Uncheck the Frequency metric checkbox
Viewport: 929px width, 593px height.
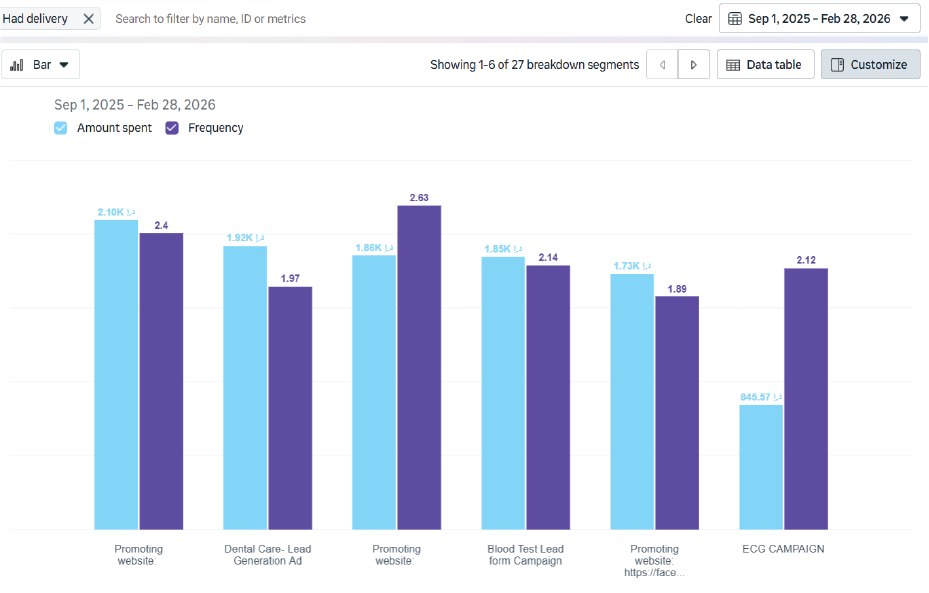tap(172, 128)
